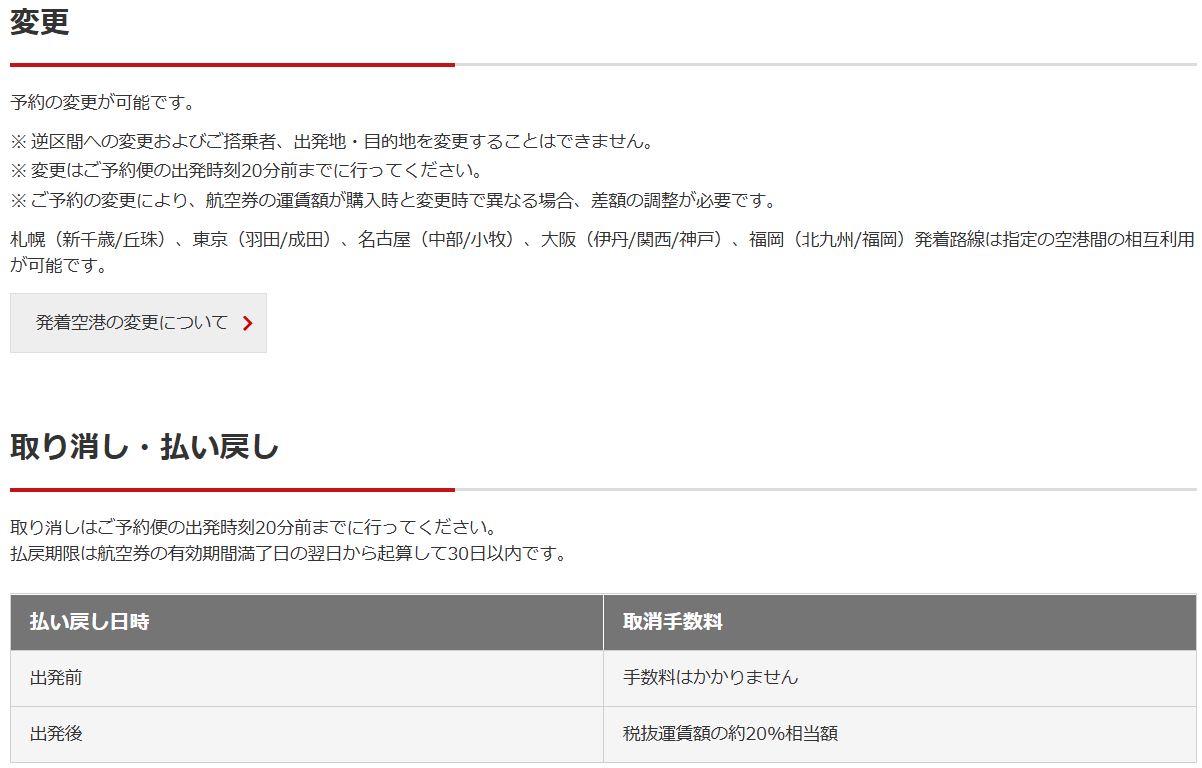
Task: Click the red underline below the 変更 heading
Action: (x=232, y=65)
